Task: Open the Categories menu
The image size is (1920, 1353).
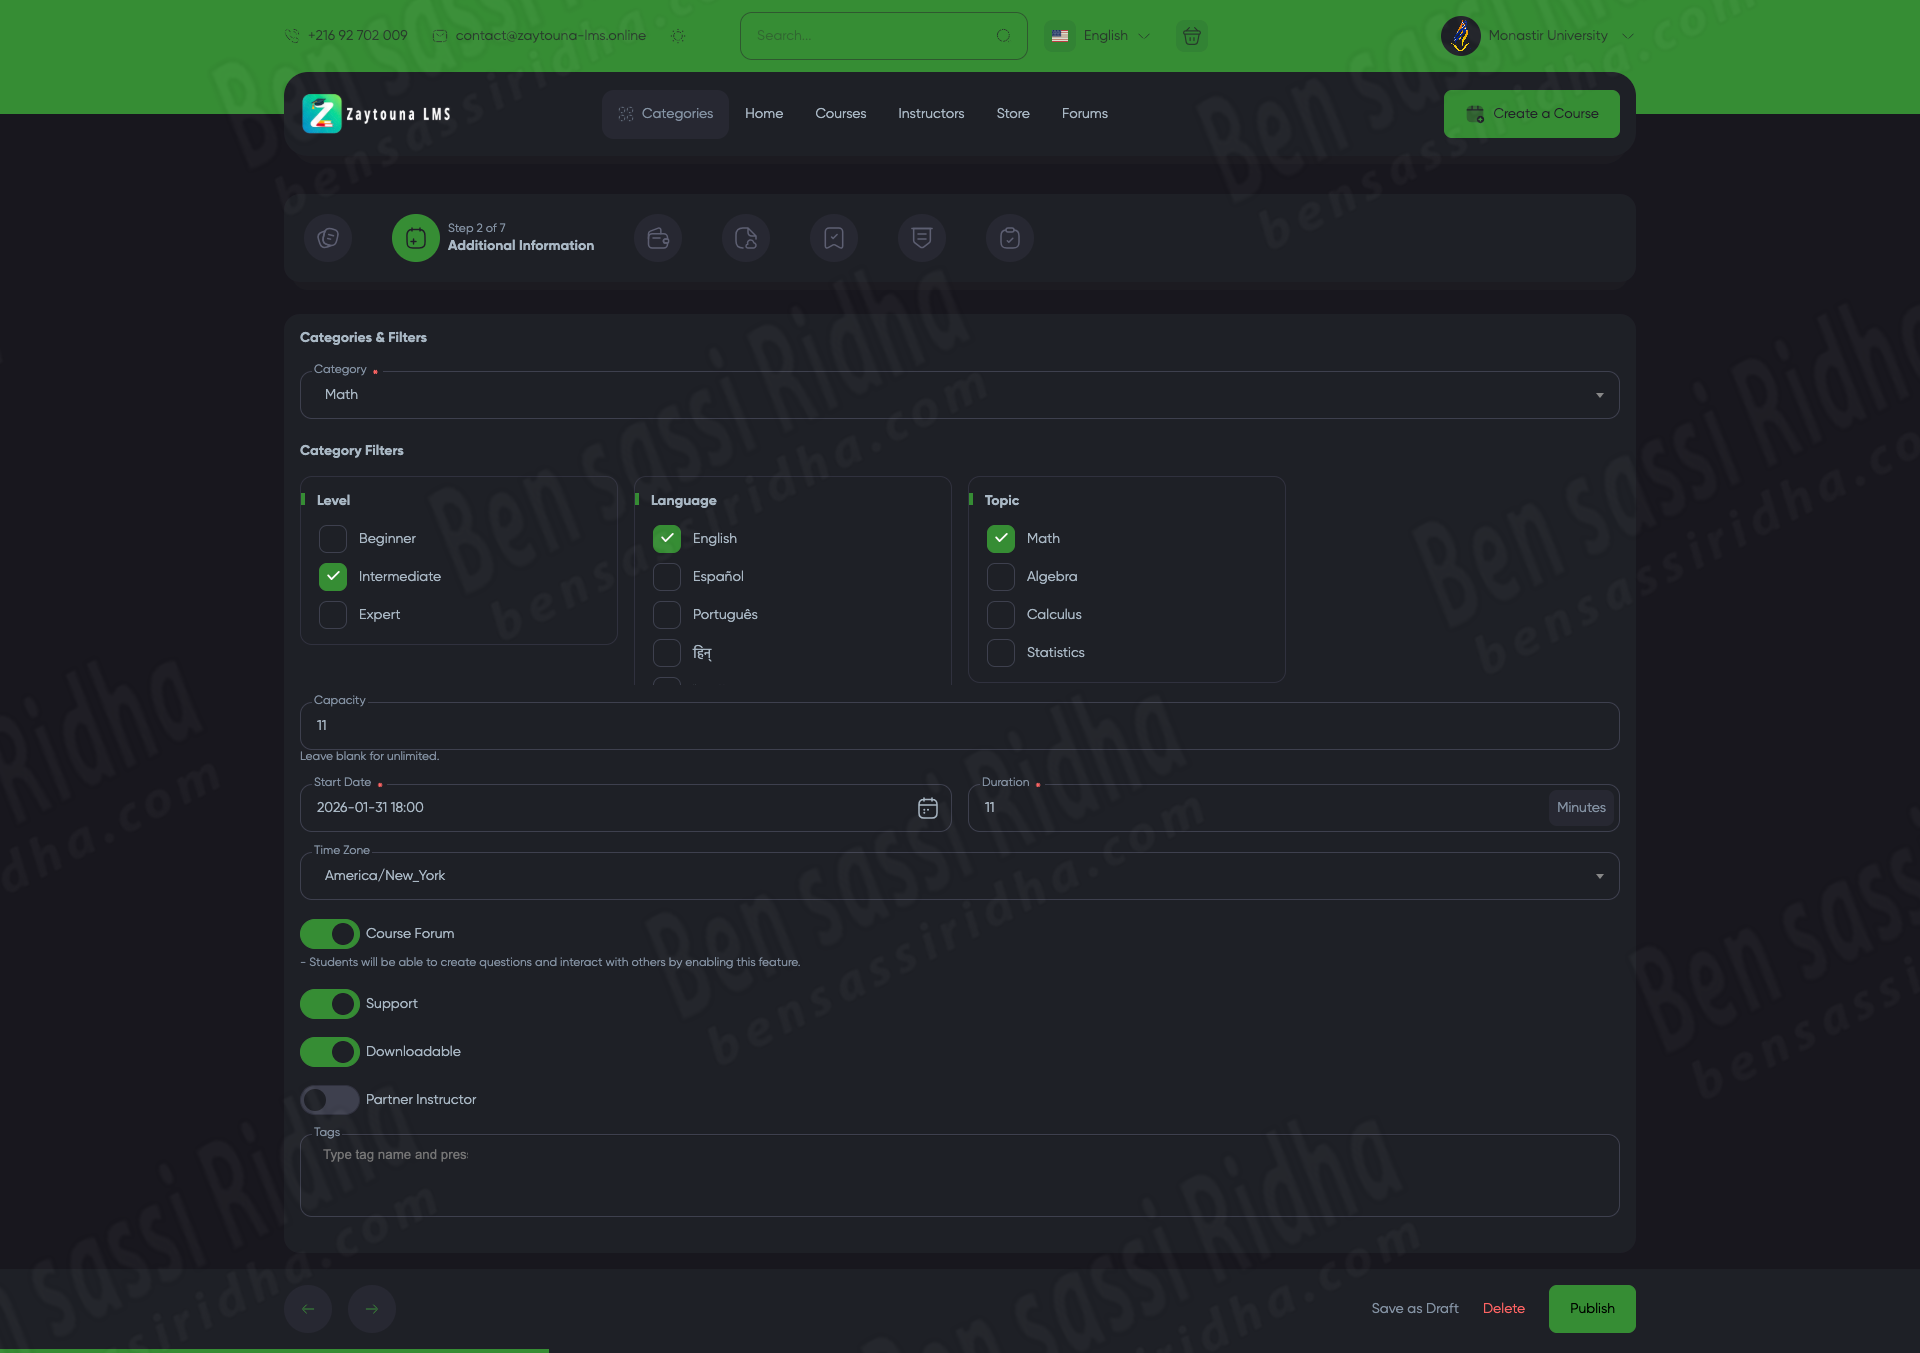Action: click(665, 114)
